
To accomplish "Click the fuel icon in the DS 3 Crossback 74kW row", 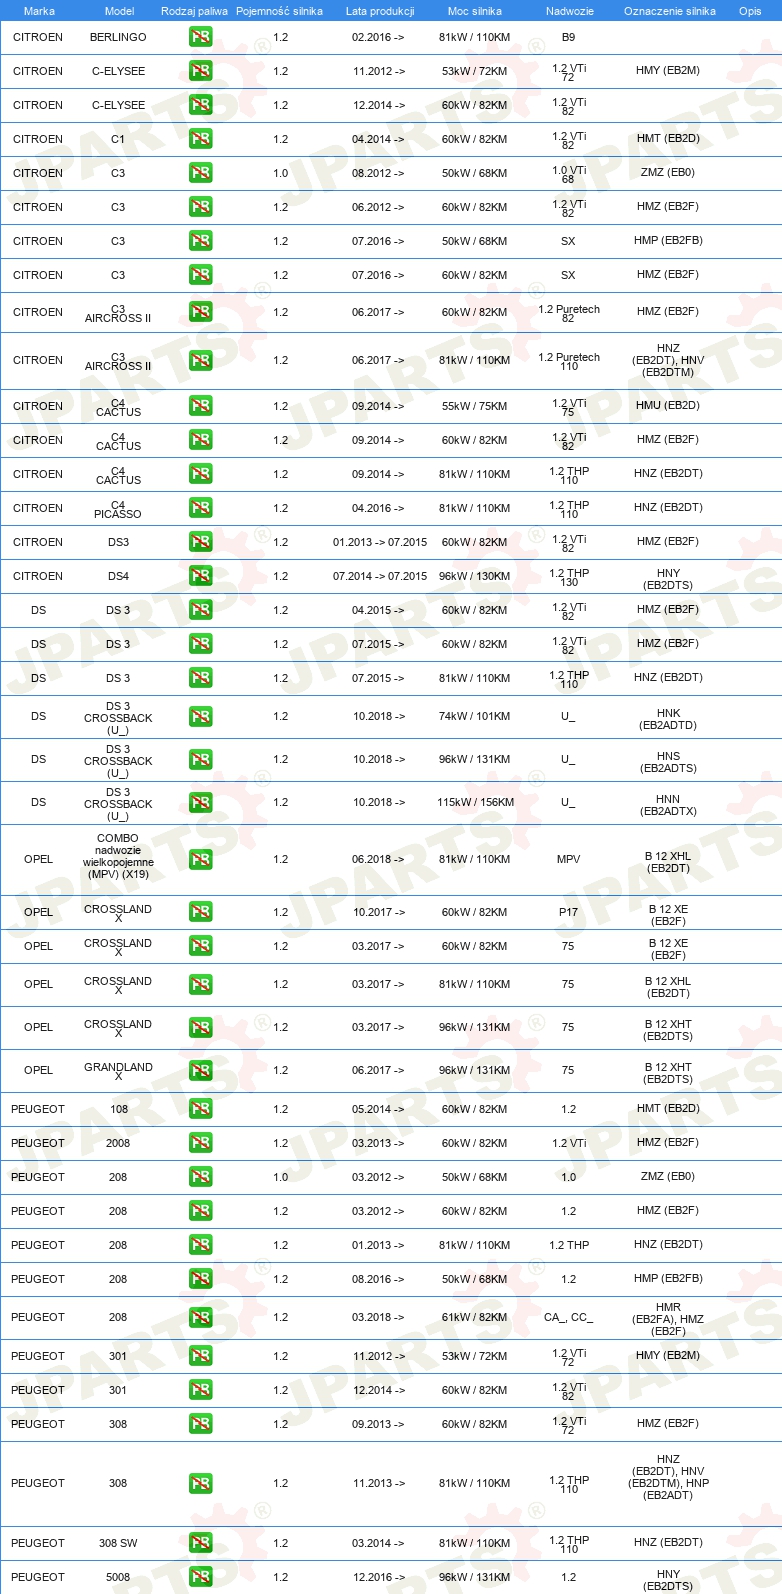I will 200,716.
